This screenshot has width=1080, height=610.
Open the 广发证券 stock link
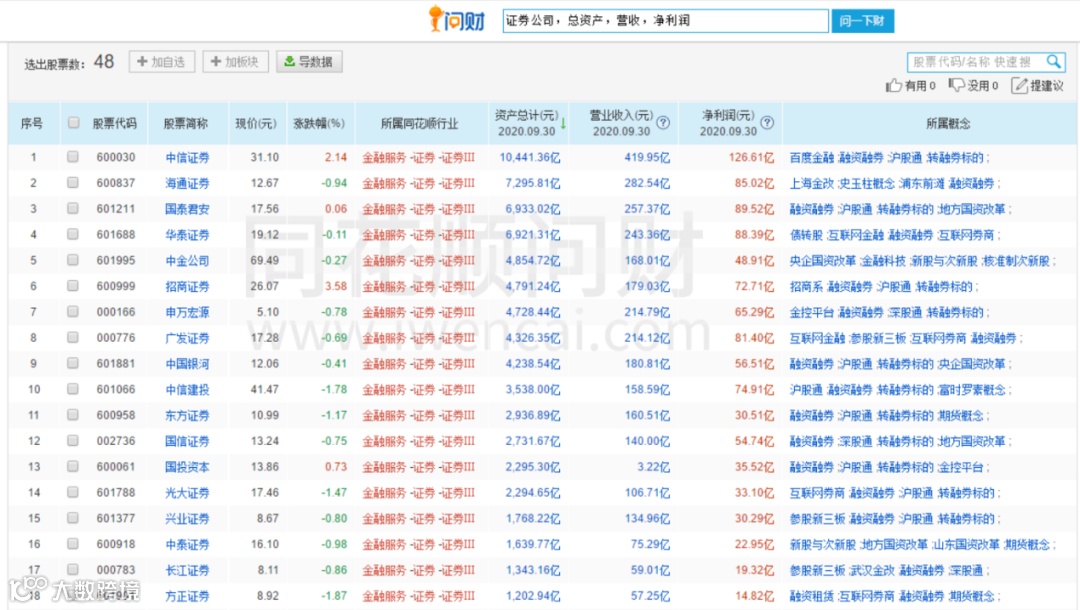point(187,338)
